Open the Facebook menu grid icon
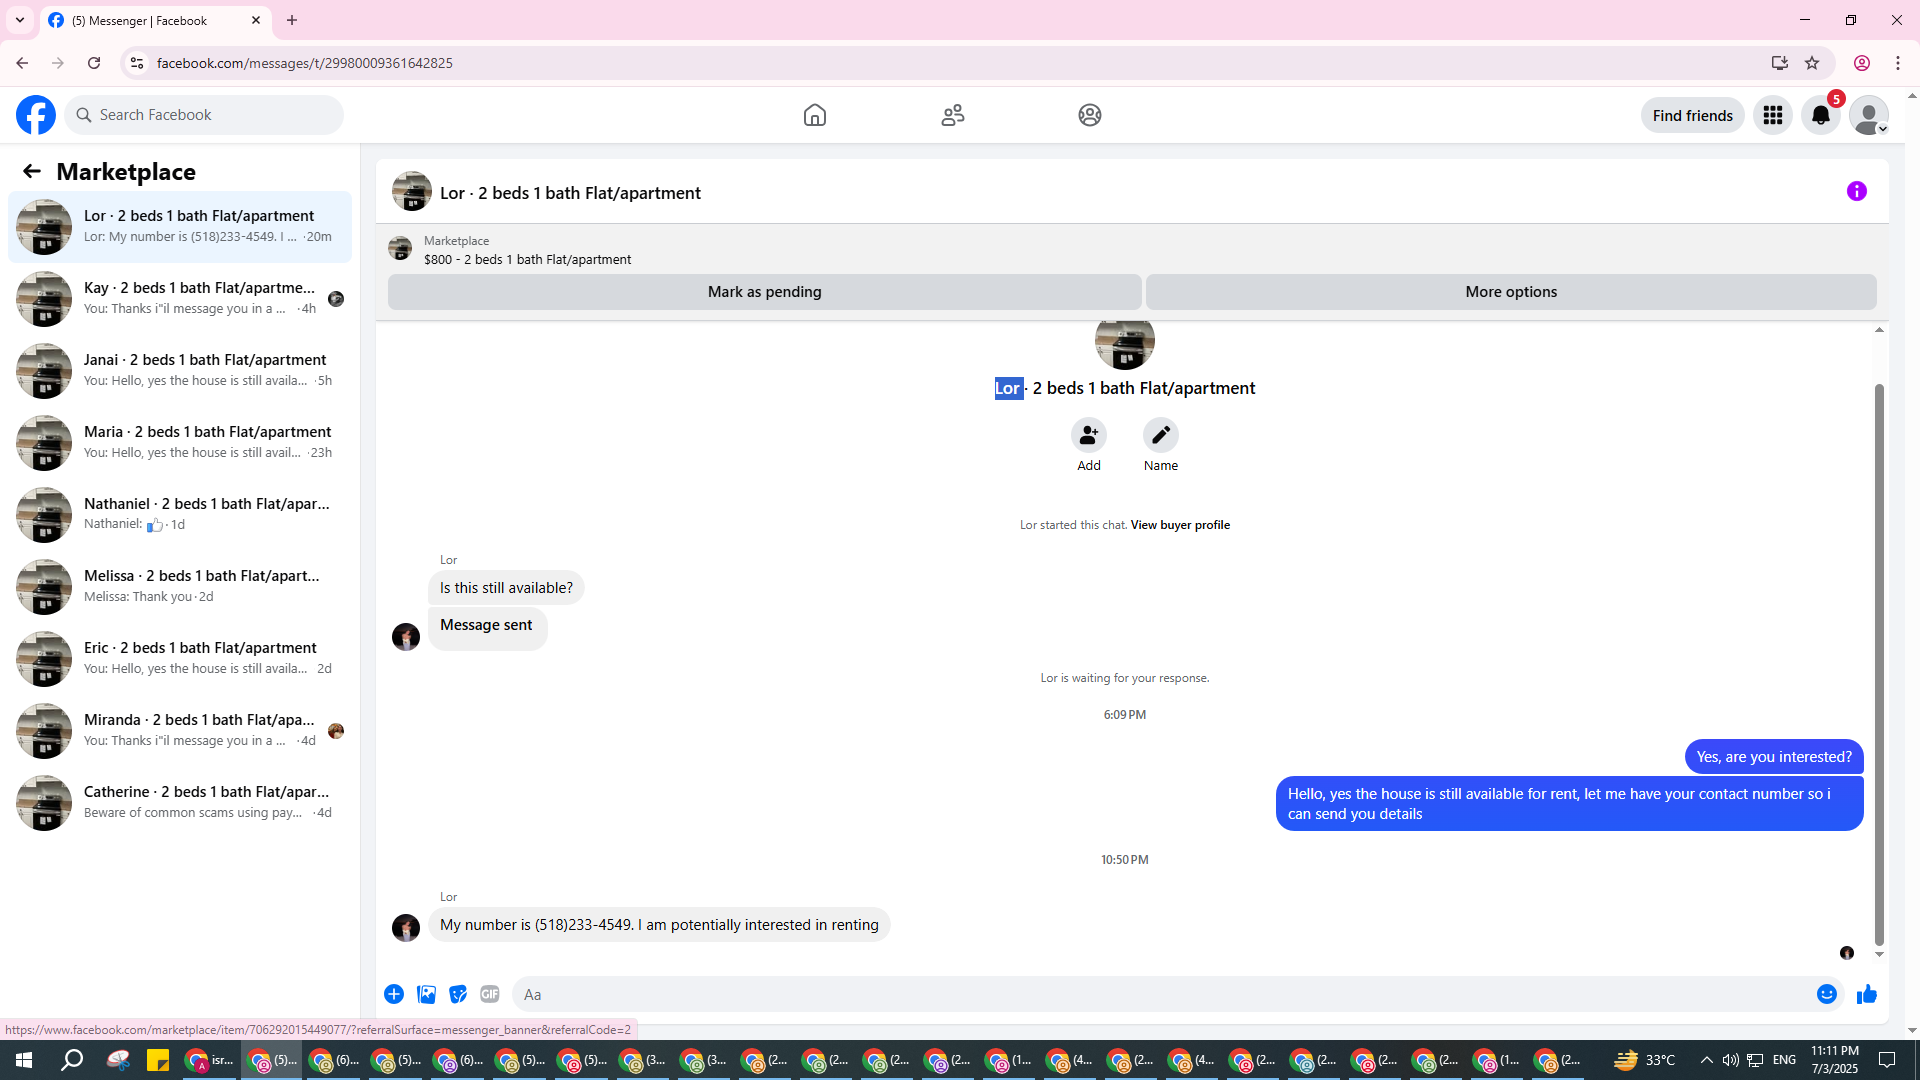1920x1080 pixels. click(x=1772, y=115)
